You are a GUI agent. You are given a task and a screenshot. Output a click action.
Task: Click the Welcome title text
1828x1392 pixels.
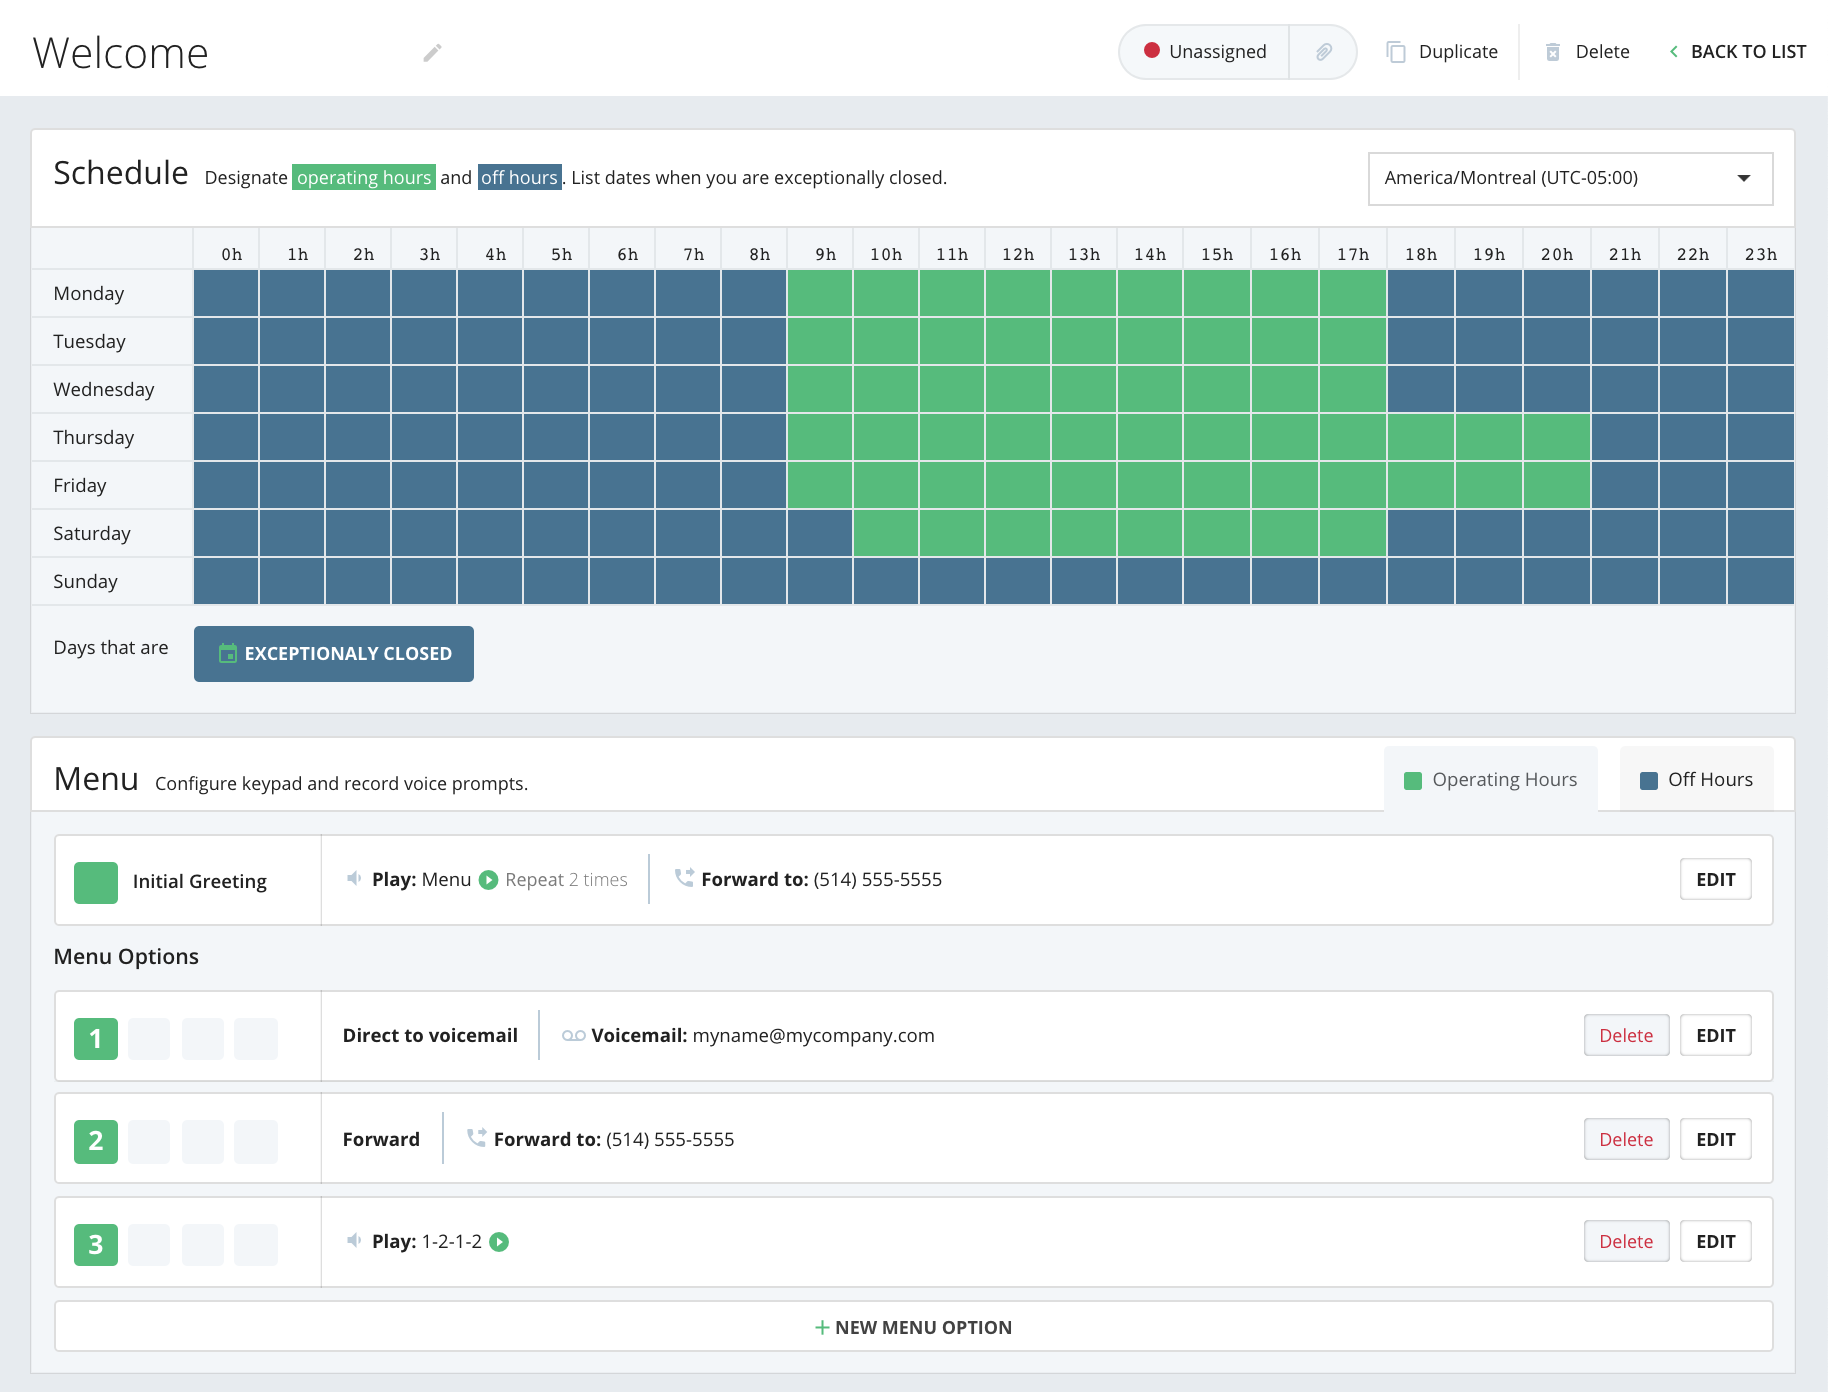(121, 53)
